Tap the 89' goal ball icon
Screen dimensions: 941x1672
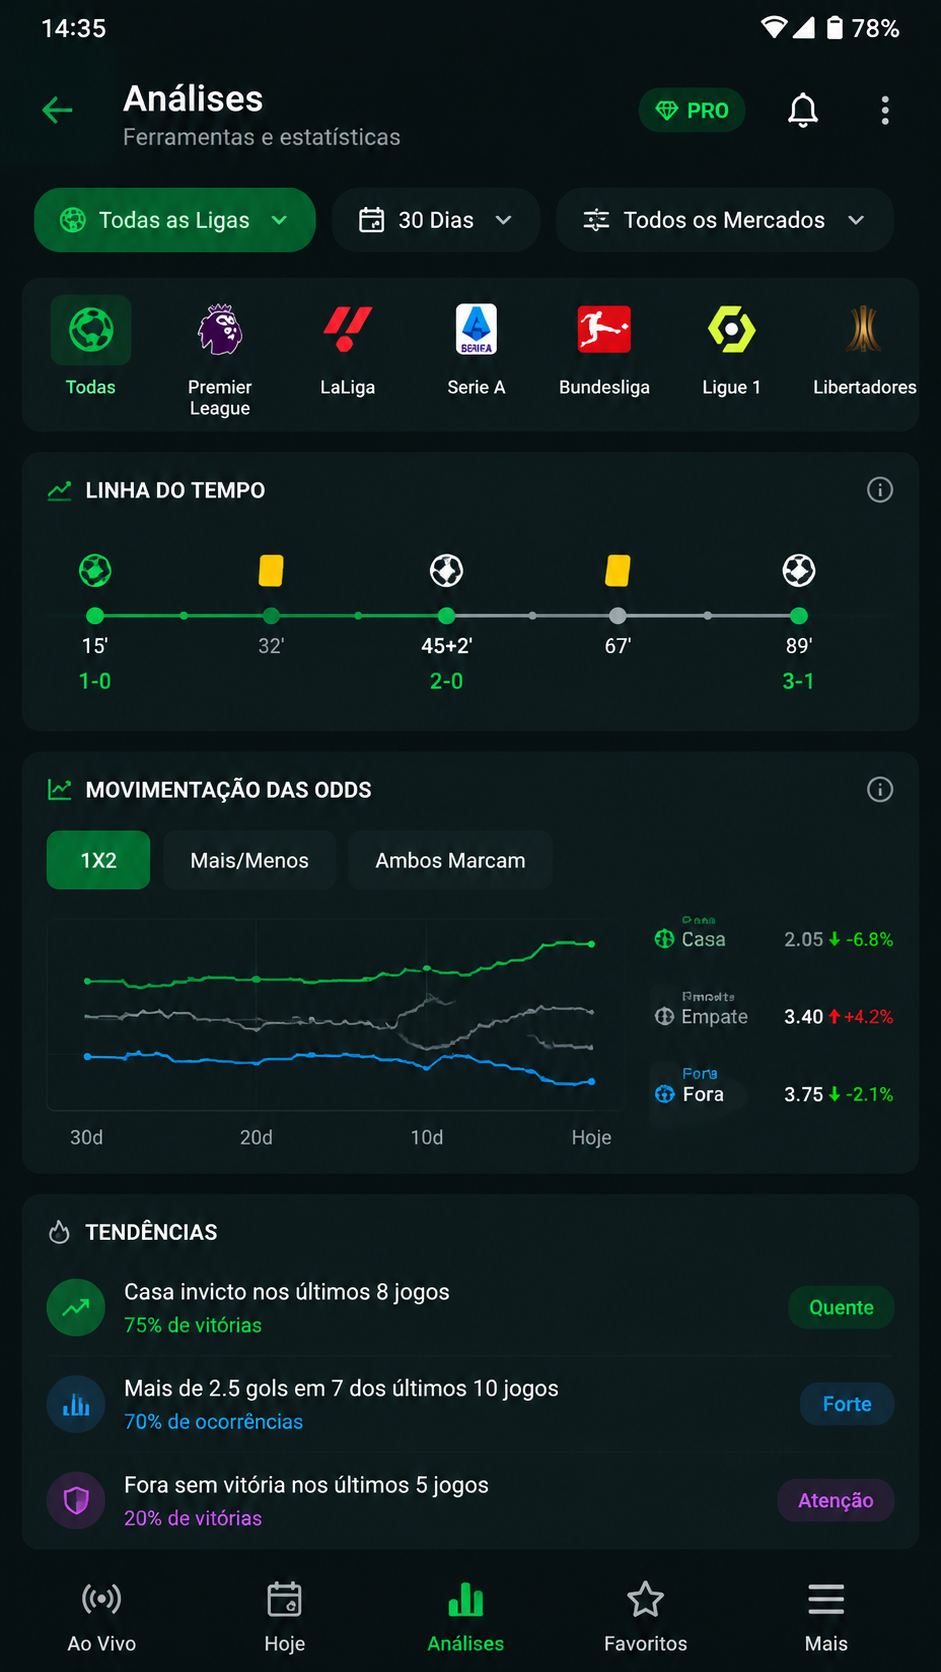798,571
